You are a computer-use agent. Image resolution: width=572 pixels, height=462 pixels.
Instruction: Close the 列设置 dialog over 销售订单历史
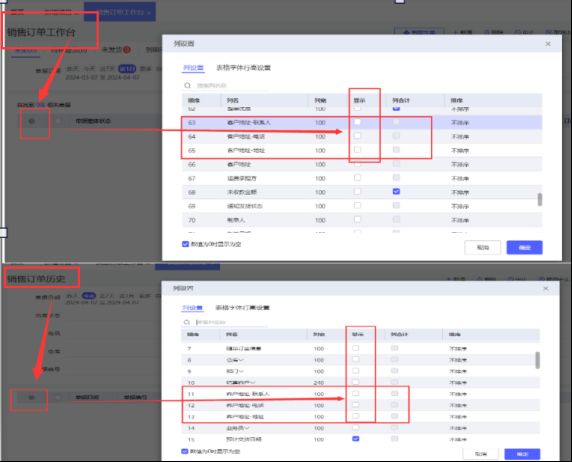click(x=546, y=289)
